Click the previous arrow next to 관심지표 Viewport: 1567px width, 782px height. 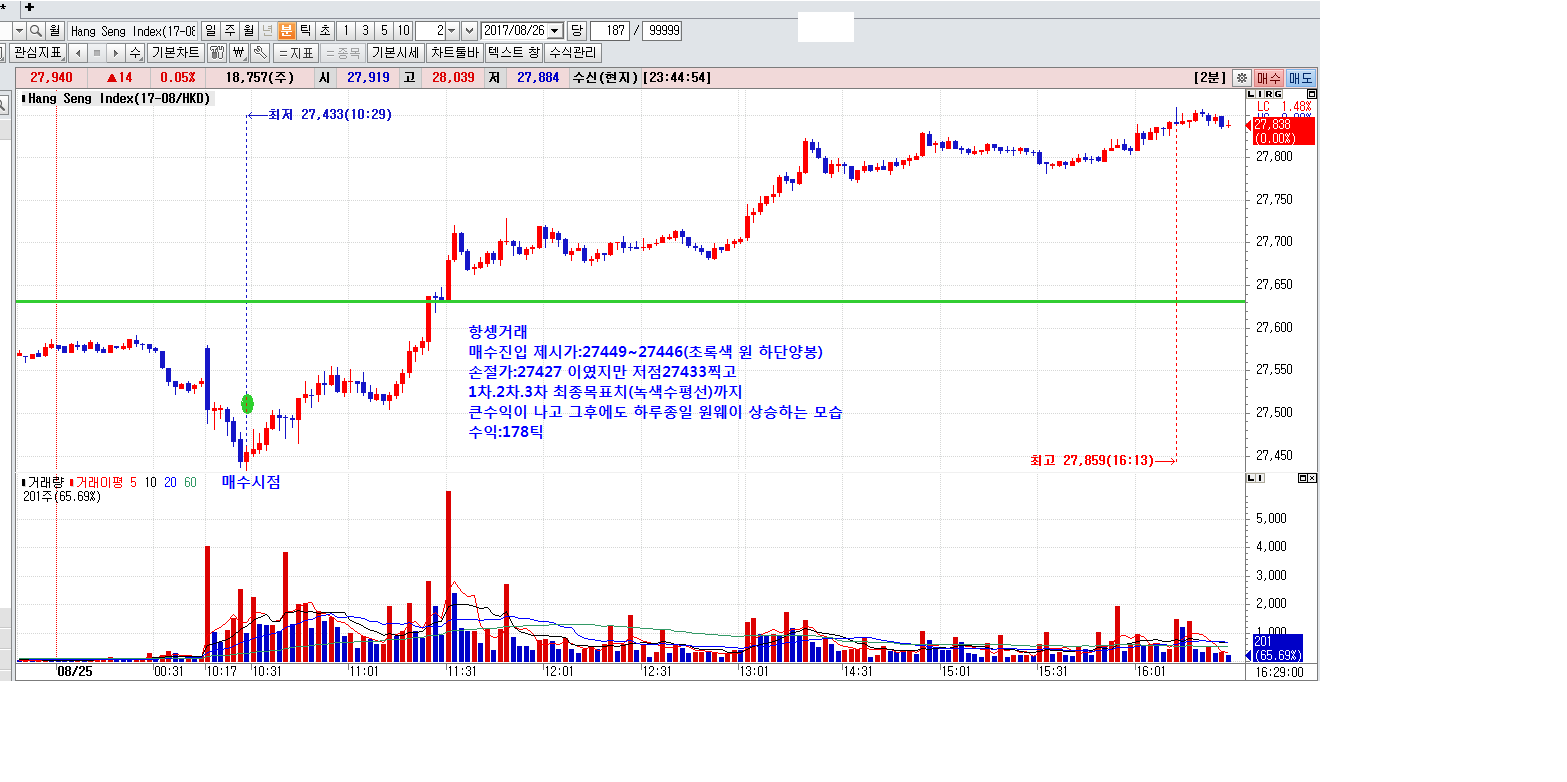[78, 53]
